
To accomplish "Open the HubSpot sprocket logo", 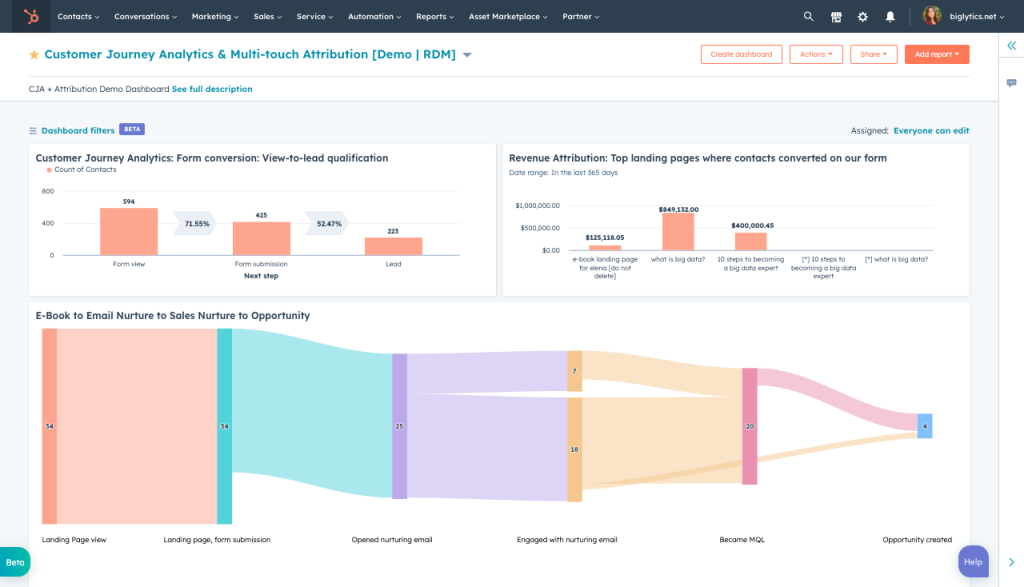I will tap(29, 16).
